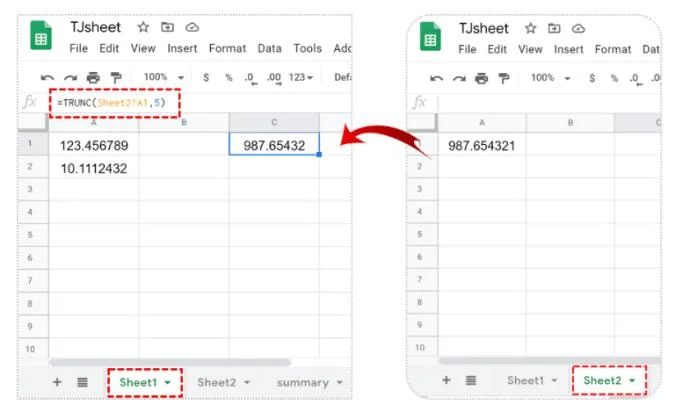Viewport: 690px width, 412px height.
Task: Open View menu in left window
Action: (x=143, y=48)
